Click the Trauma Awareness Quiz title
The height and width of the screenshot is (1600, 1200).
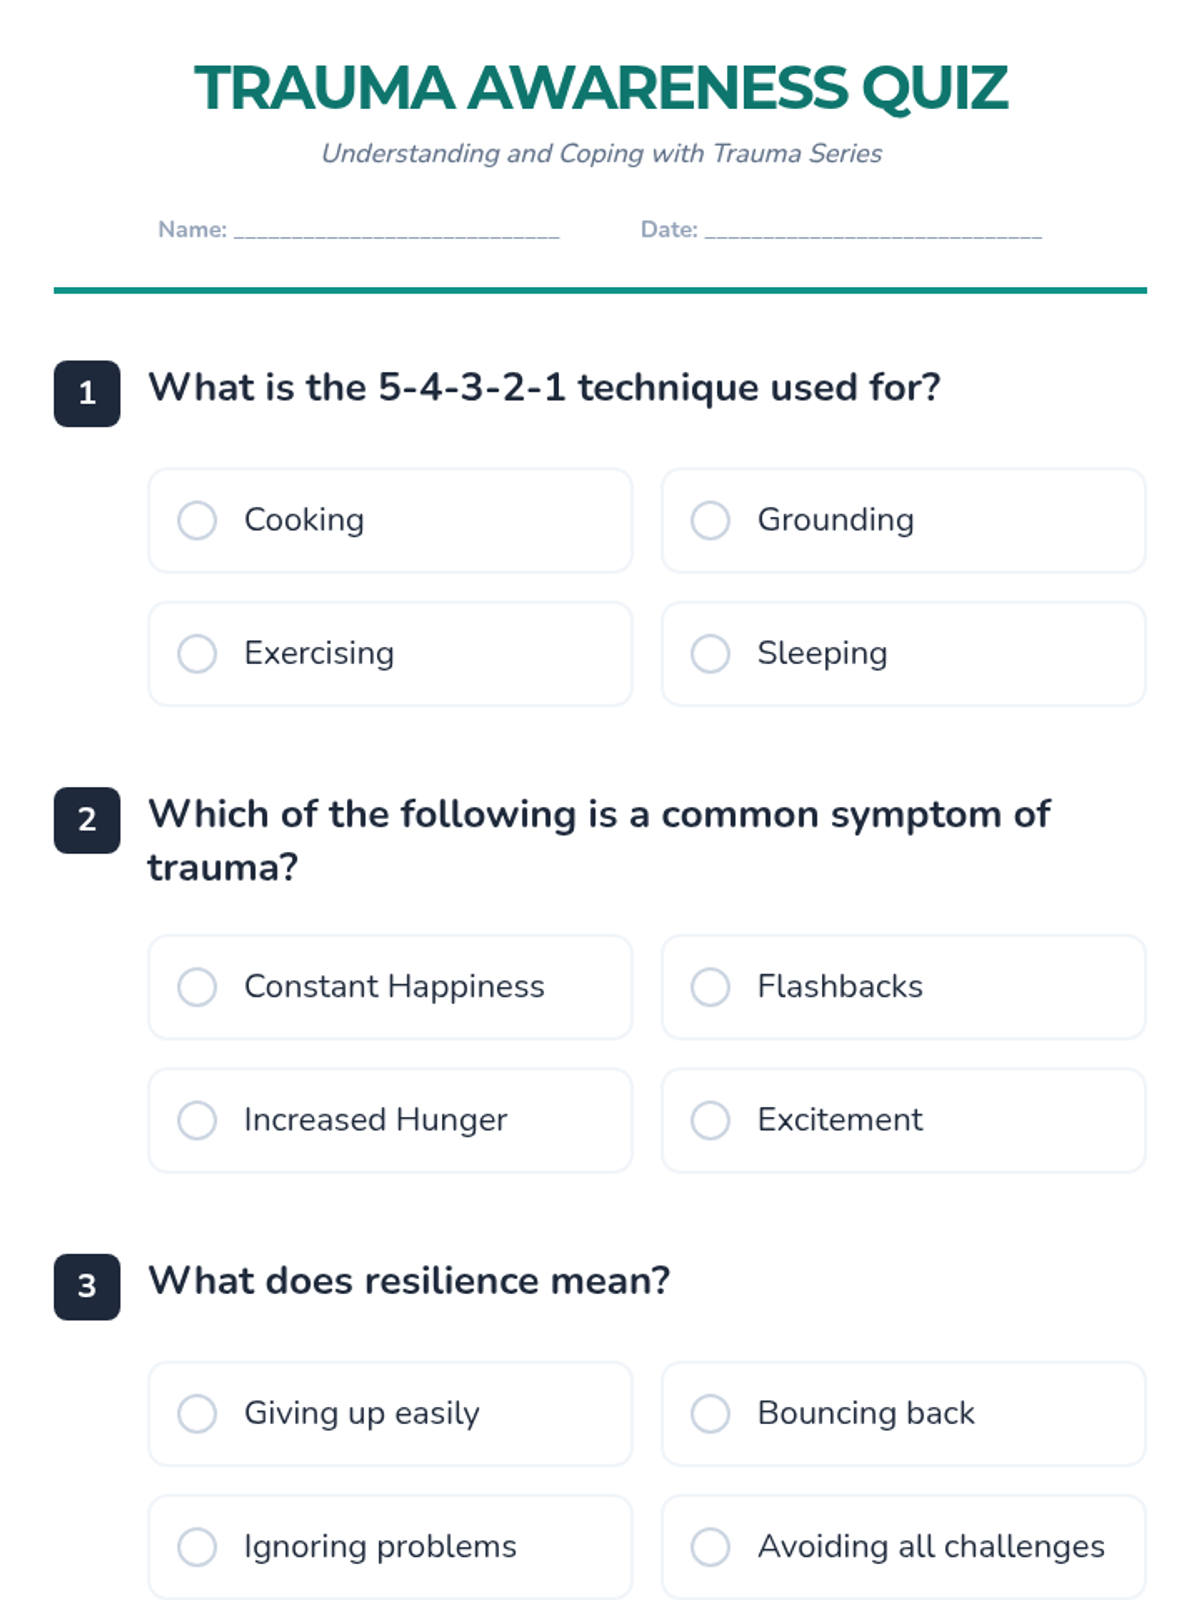pos(600,88)
